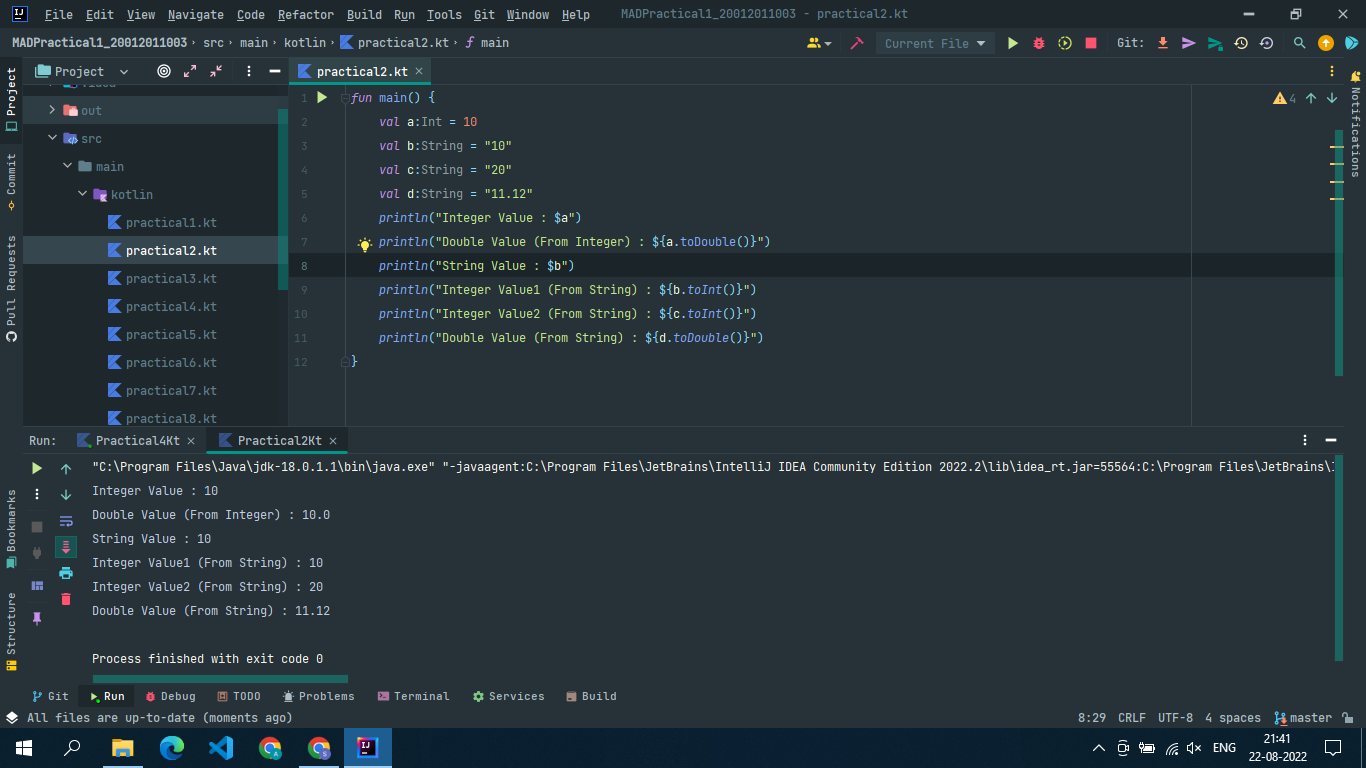Open Code With Me dropdown

click(819, 43)
